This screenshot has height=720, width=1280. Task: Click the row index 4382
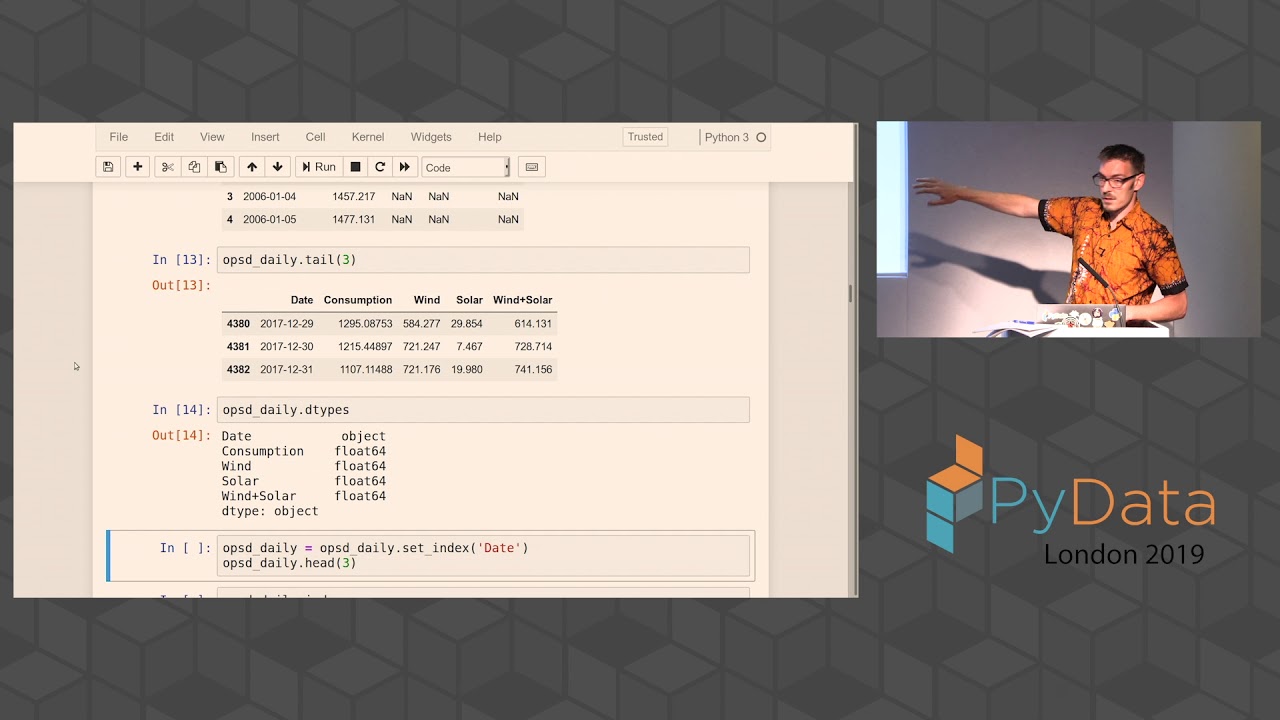click(x=238, y=370)
